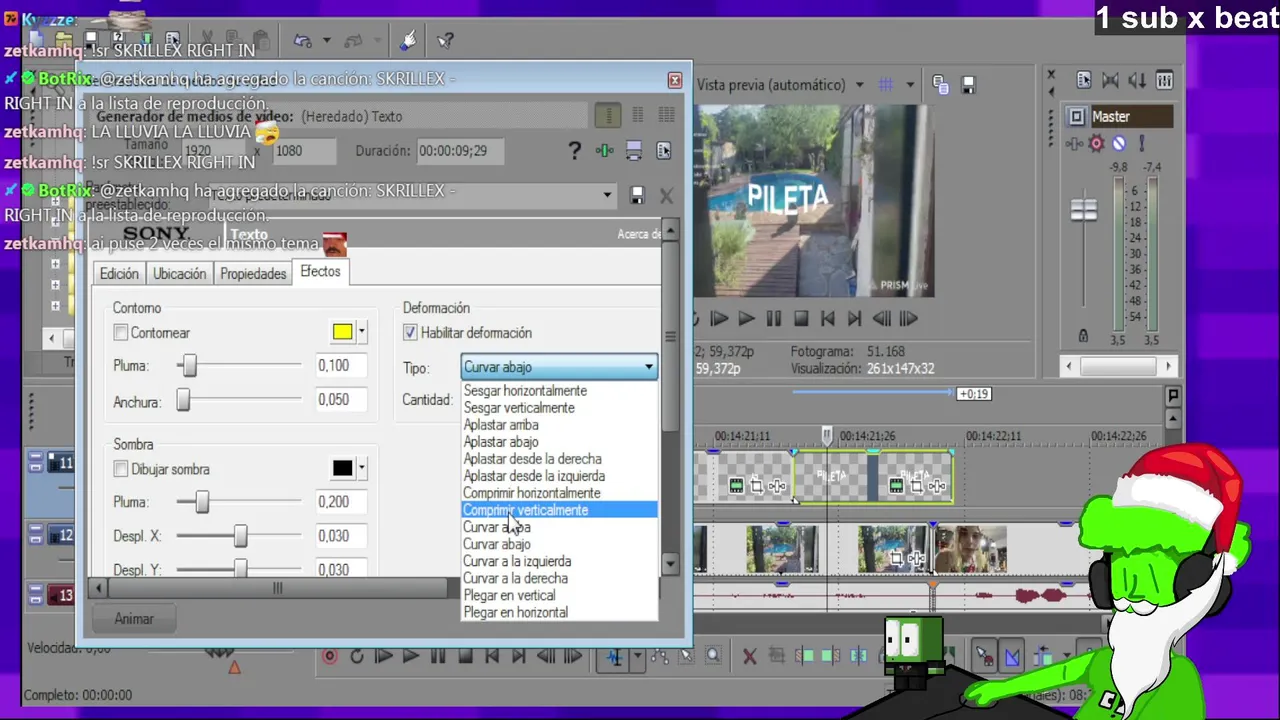Image resolution: width=1280 pixels, height=720 pixels.
Task: Click the downmix speaker icon above Master
Action: coord(1137,80)
